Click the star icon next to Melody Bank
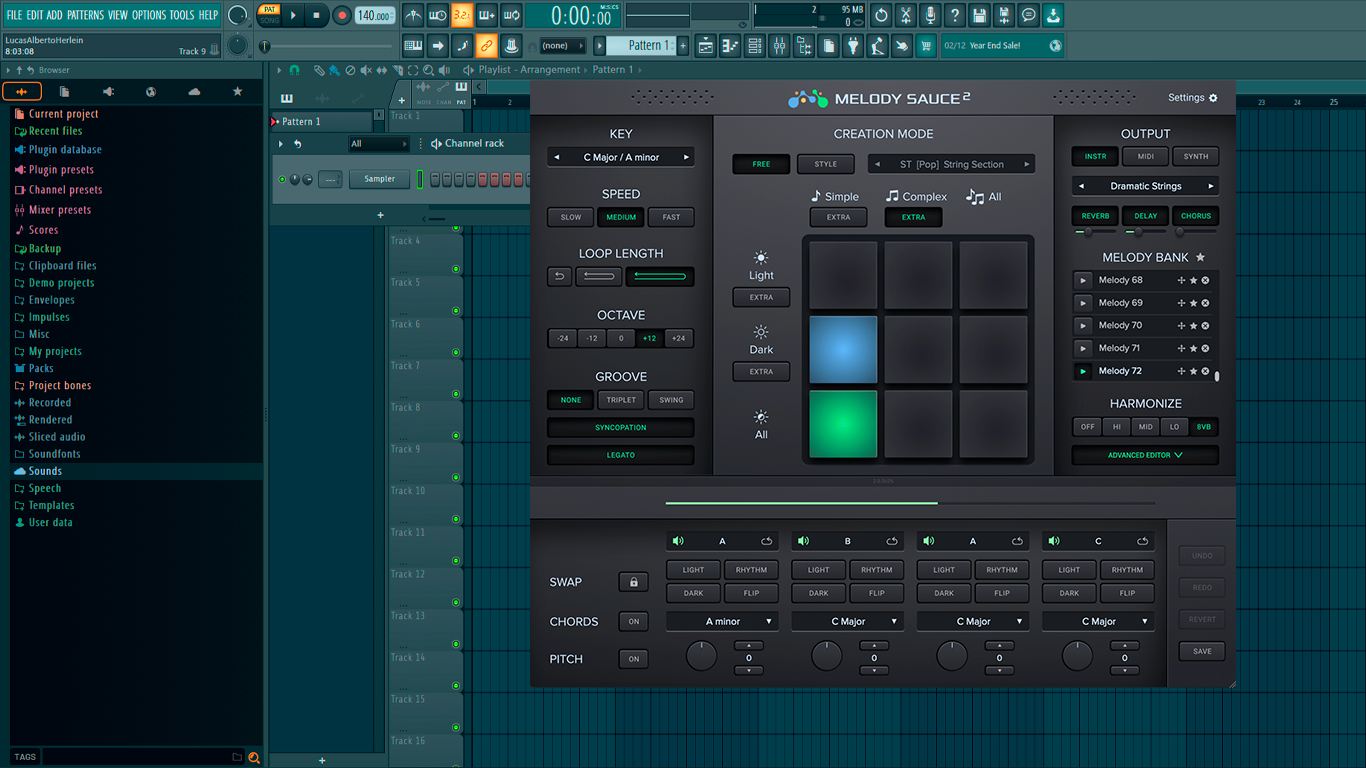The width and height of the screenshot is (1366, 768). pos(1200,258)
